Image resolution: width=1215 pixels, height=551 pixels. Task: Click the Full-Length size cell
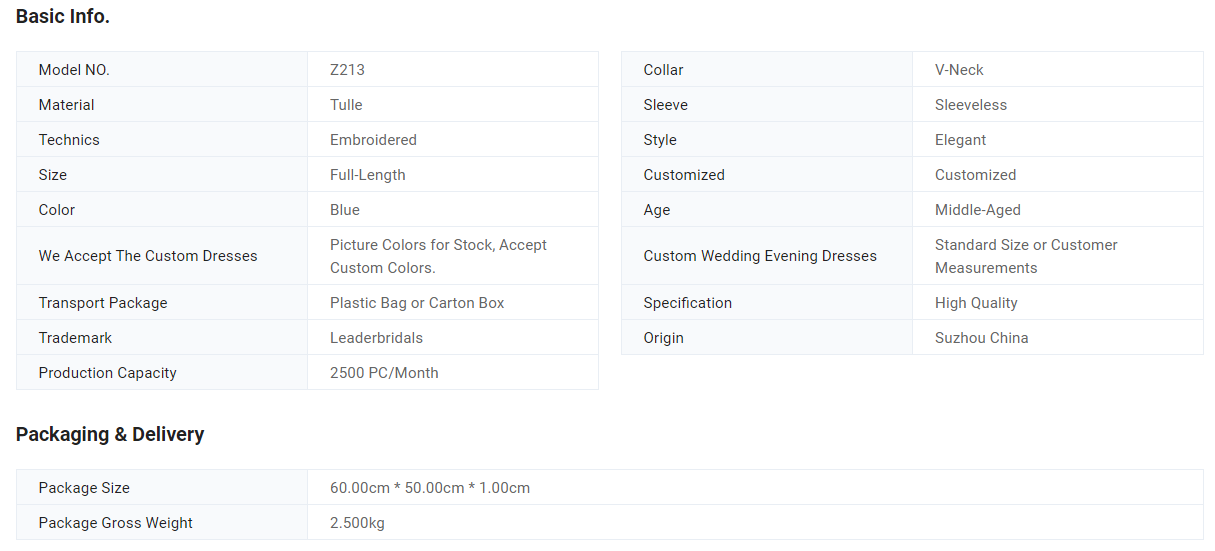click(367, 175)
